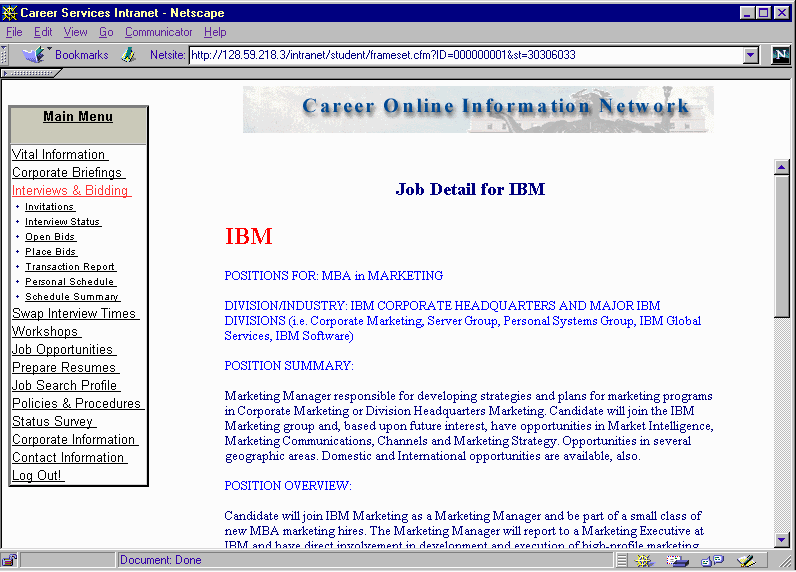Open the Place Bids link
The height and width of the screenshot is (572, 796).
51,252
